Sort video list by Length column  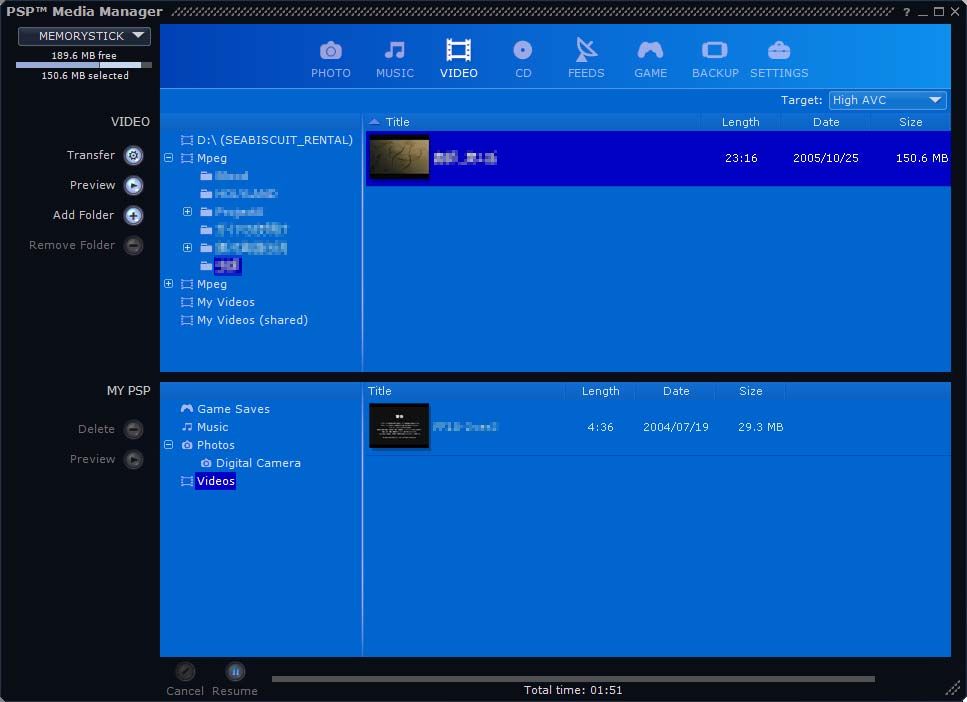coord(740,122)
